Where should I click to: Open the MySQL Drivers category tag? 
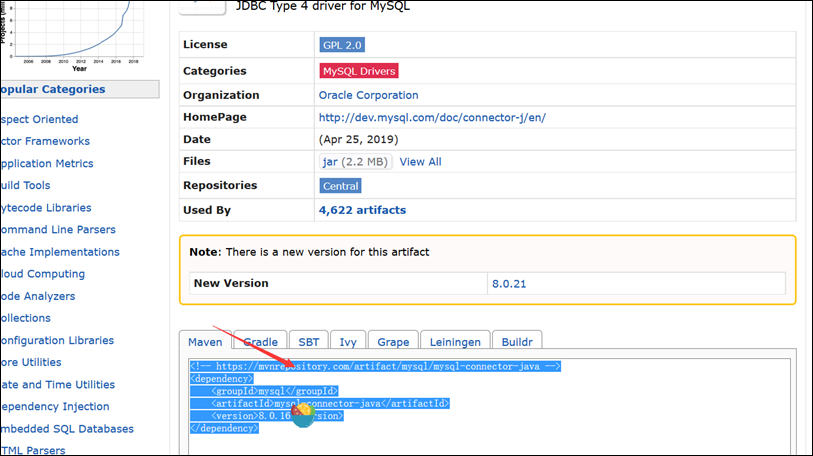pos(359,71)
